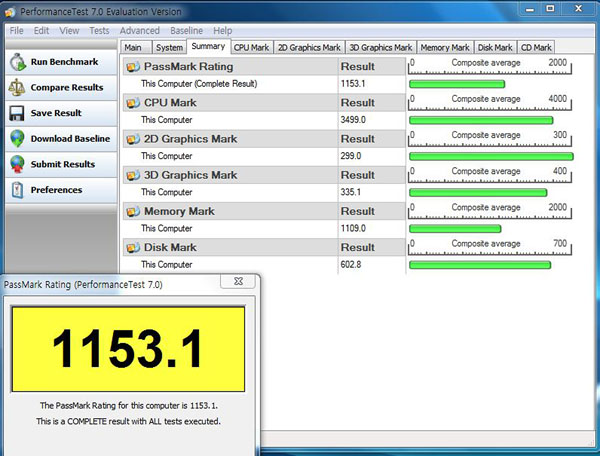Click the 3D Graphics Mark section icon
This screenshot has height=456, width=600.
(x=133, y=175)
